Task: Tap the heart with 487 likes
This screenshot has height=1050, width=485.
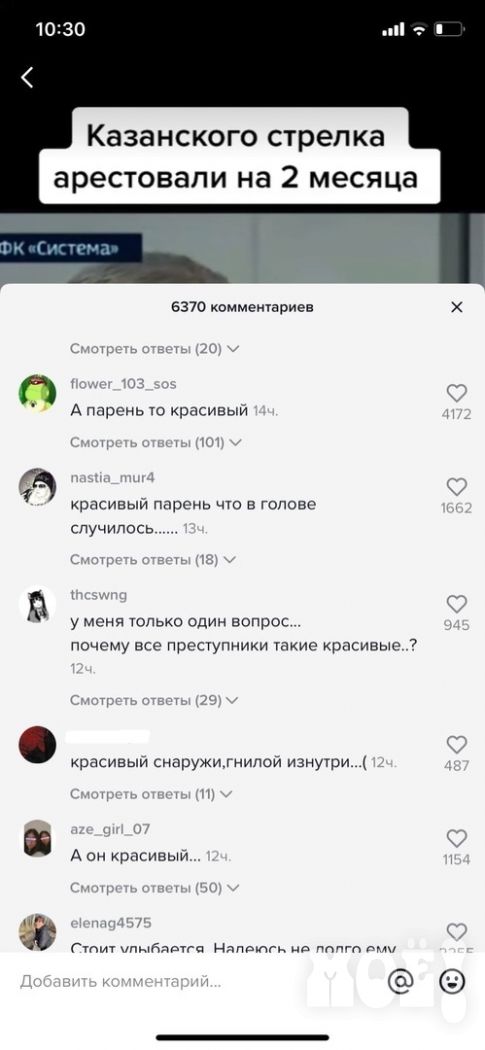Action: pos(457,744)
